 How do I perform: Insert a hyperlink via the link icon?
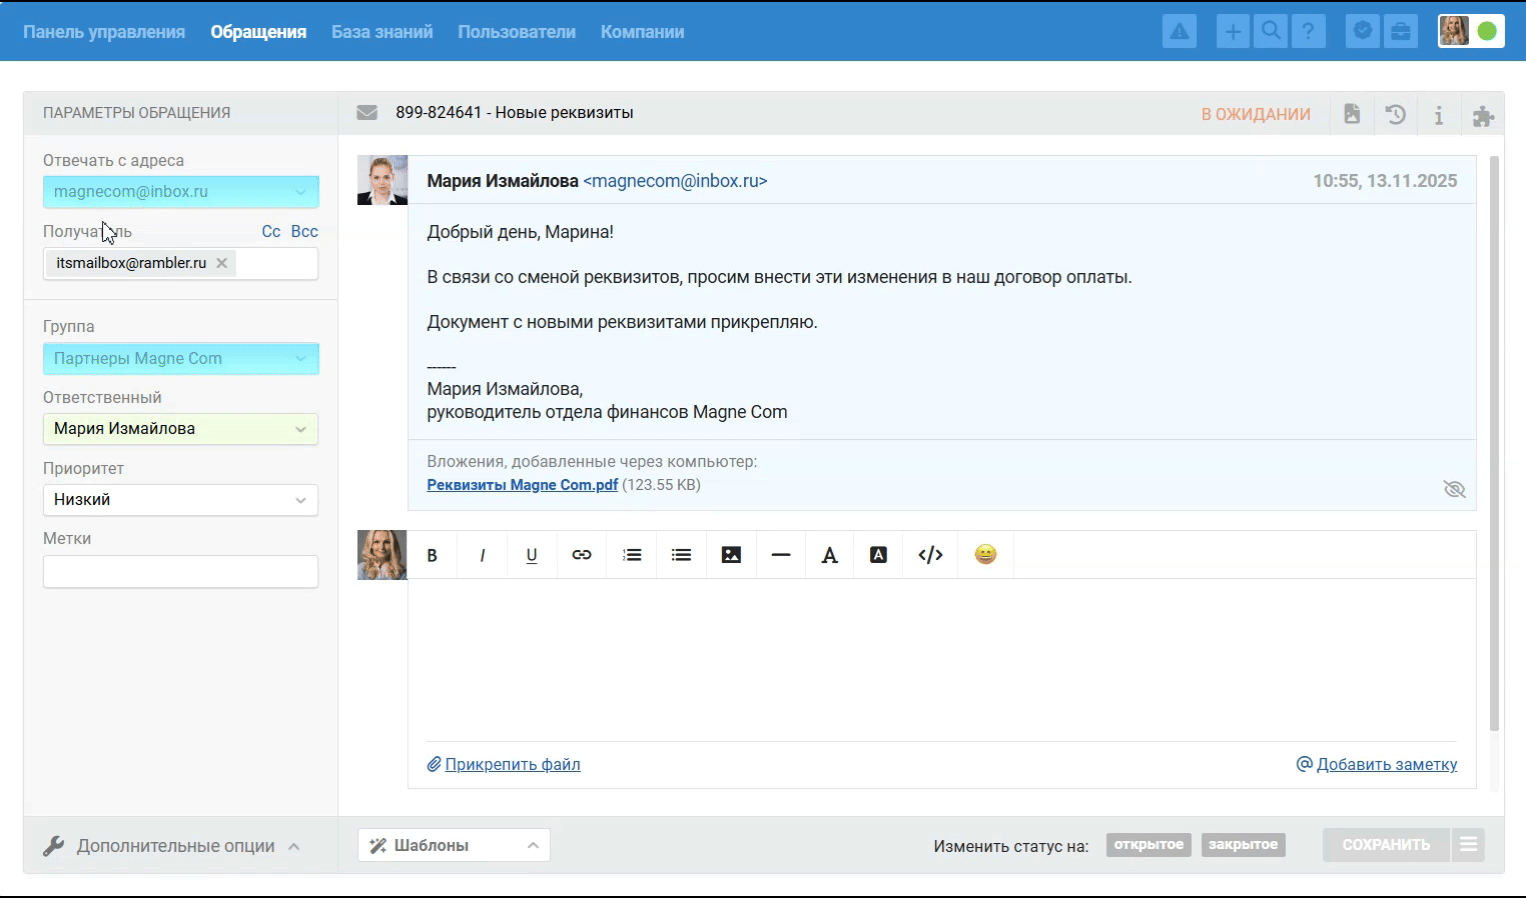(581, 555)
